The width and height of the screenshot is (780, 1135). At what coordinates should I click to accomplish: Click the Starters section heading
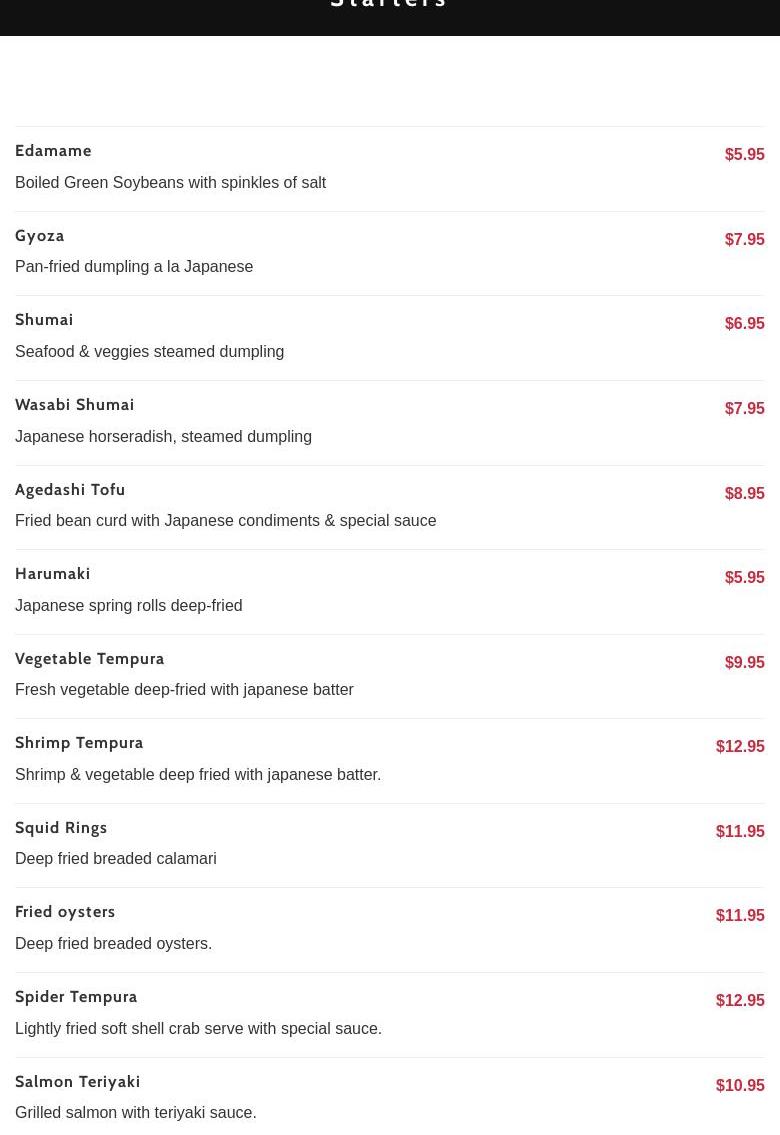click(x=389, y=5)
